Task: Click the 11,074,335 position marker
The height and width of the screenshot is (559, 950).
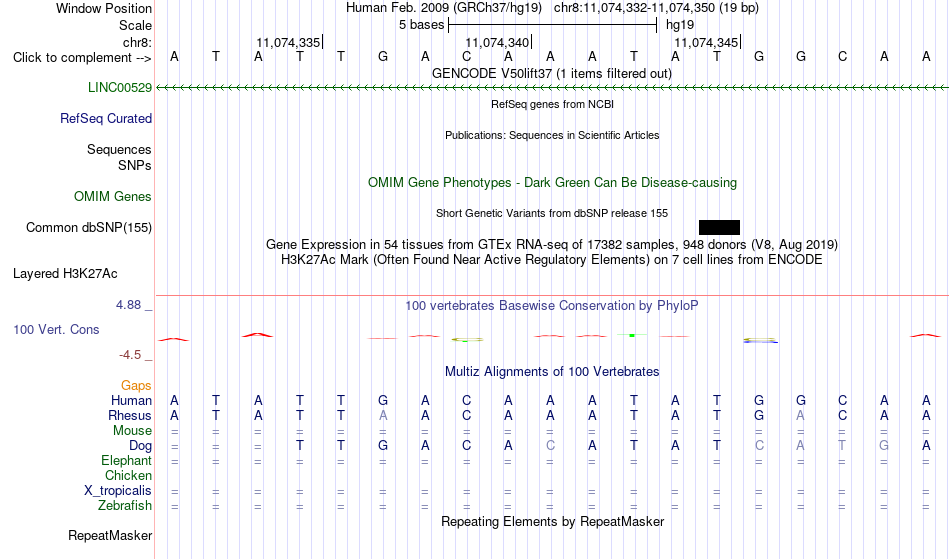Action: click(x=288, y=42)
